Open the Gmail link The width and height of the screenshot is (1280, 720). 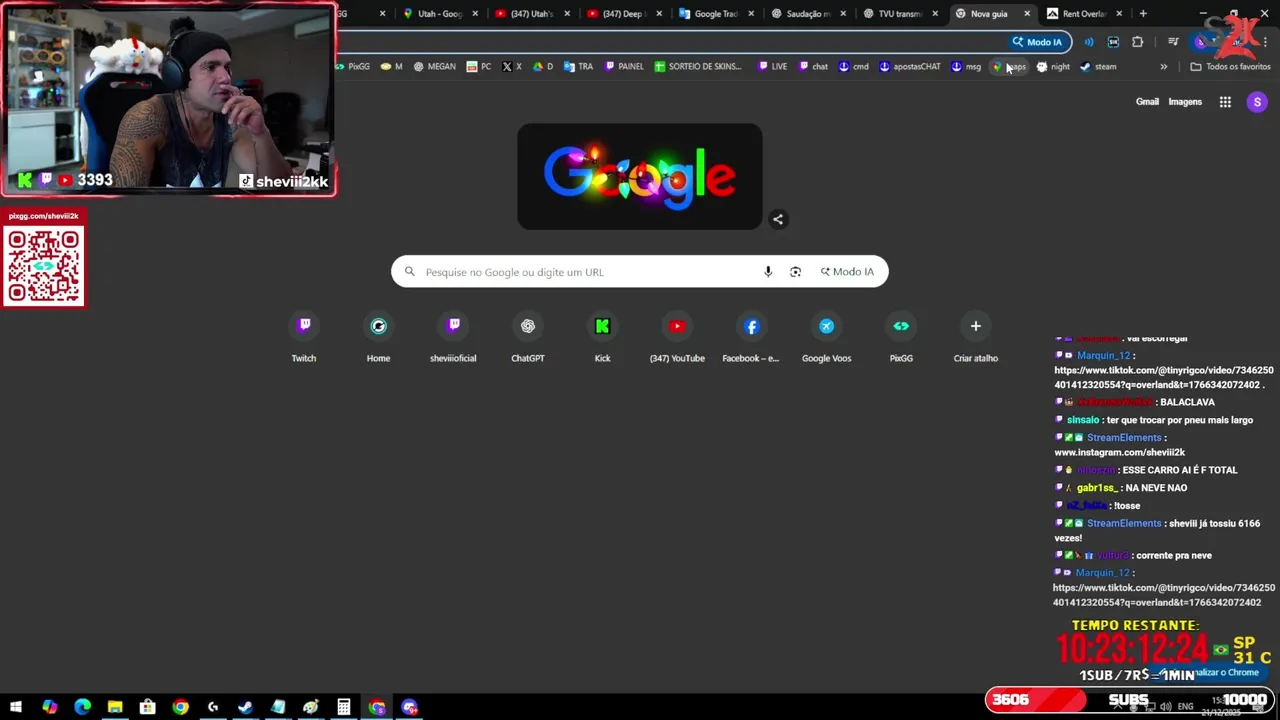(x=1147, y=102)
